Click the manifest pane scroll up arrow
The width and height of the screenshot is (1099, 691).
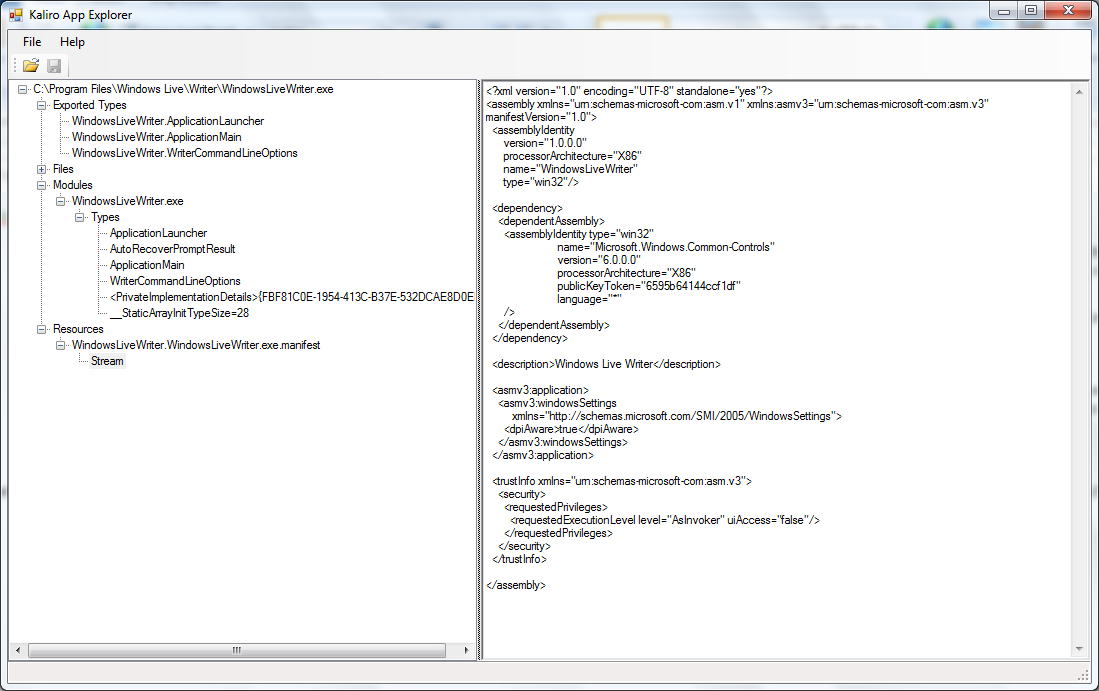pos(1079,92)
